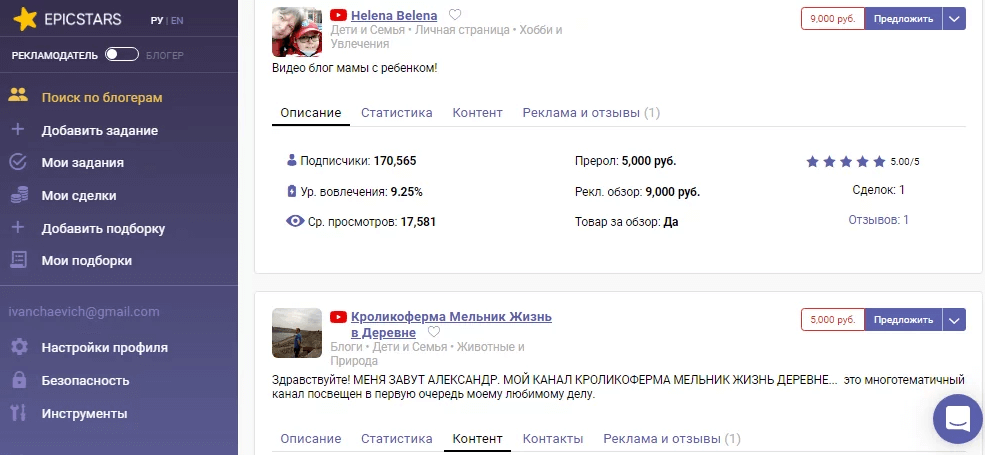Click Предложить button for Helena Belena
The image size is (985, 455).
(903, 18)
